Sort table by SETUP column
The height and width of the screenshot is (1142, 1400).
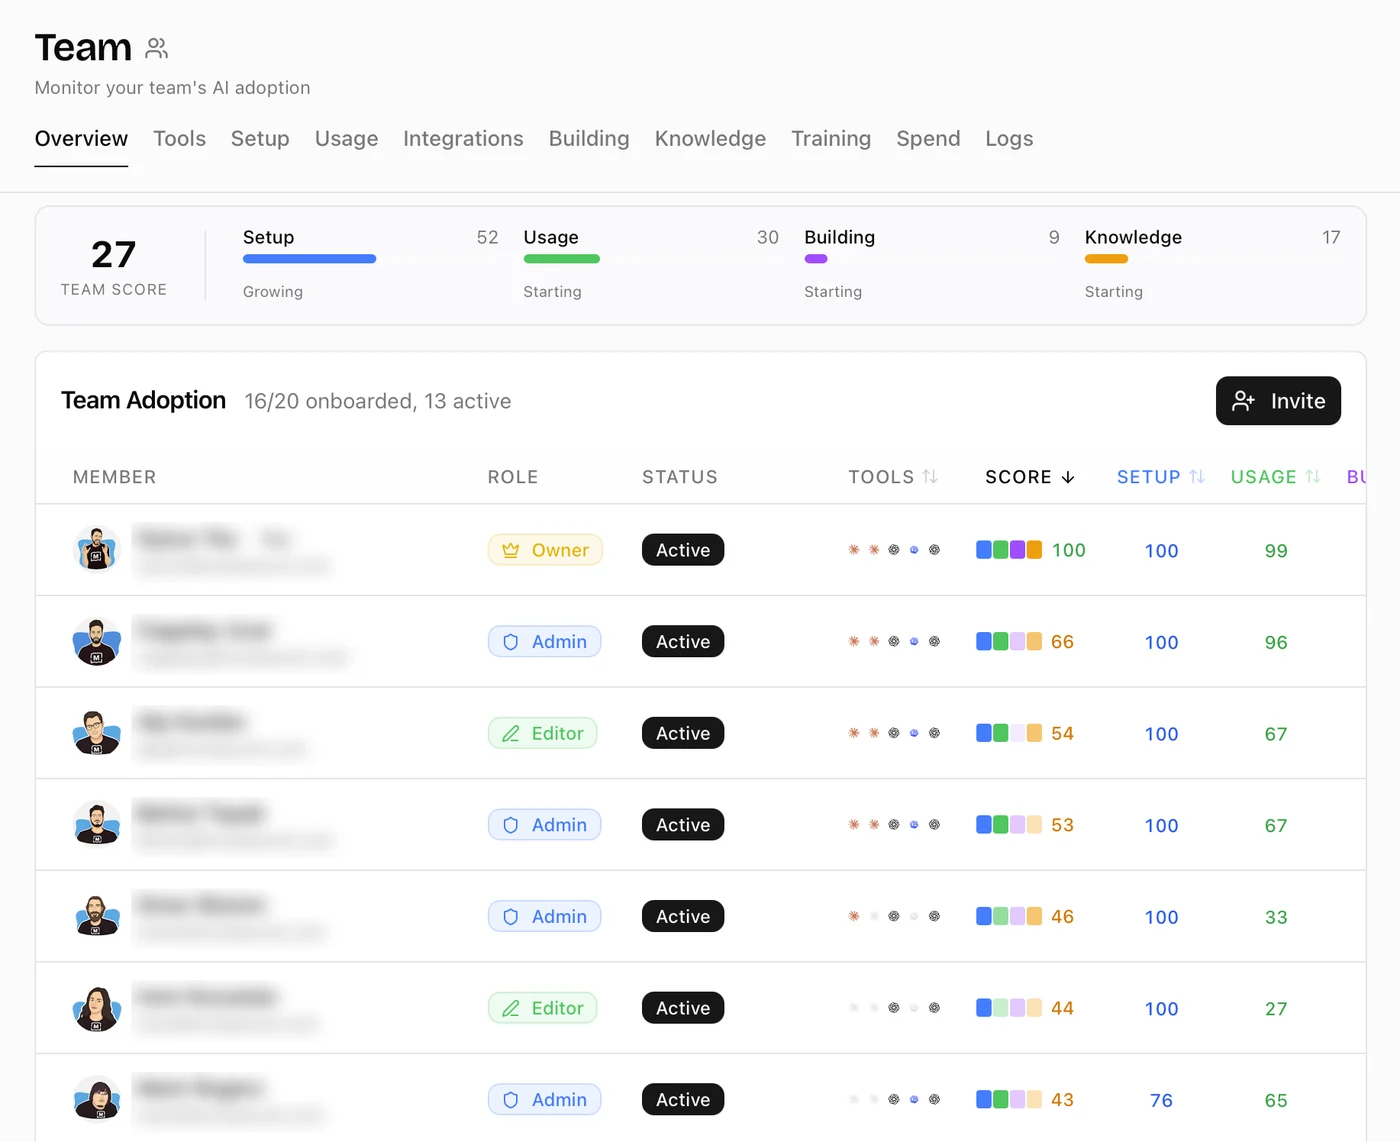(x=1160, y=477)
